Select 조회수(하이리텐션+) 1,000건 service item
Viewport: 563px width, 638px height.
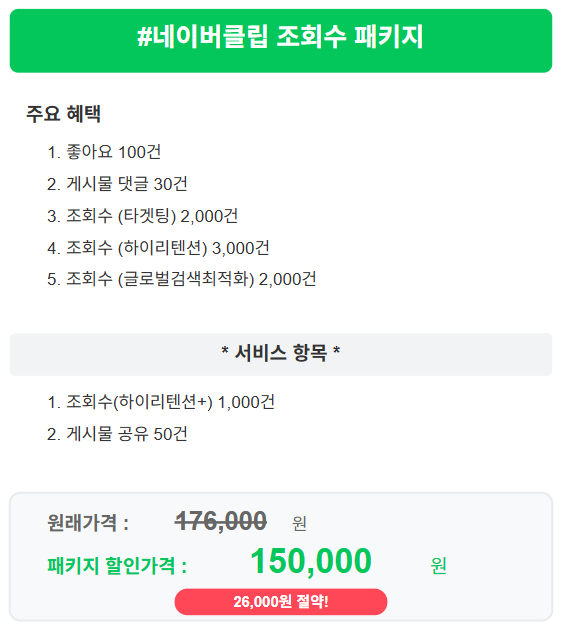click(x=170, y=402)
